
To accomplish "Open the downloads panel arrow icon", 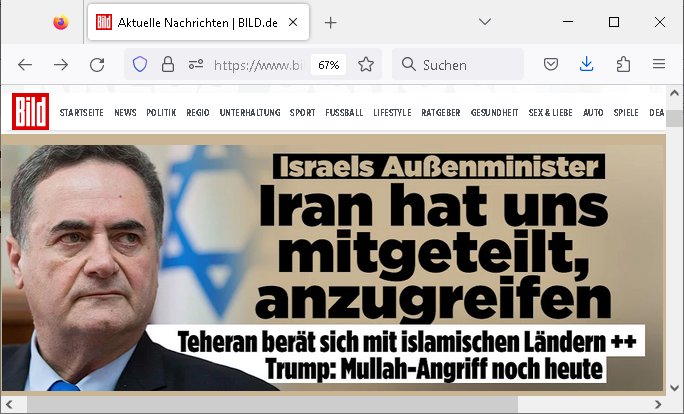I will 587,64.
